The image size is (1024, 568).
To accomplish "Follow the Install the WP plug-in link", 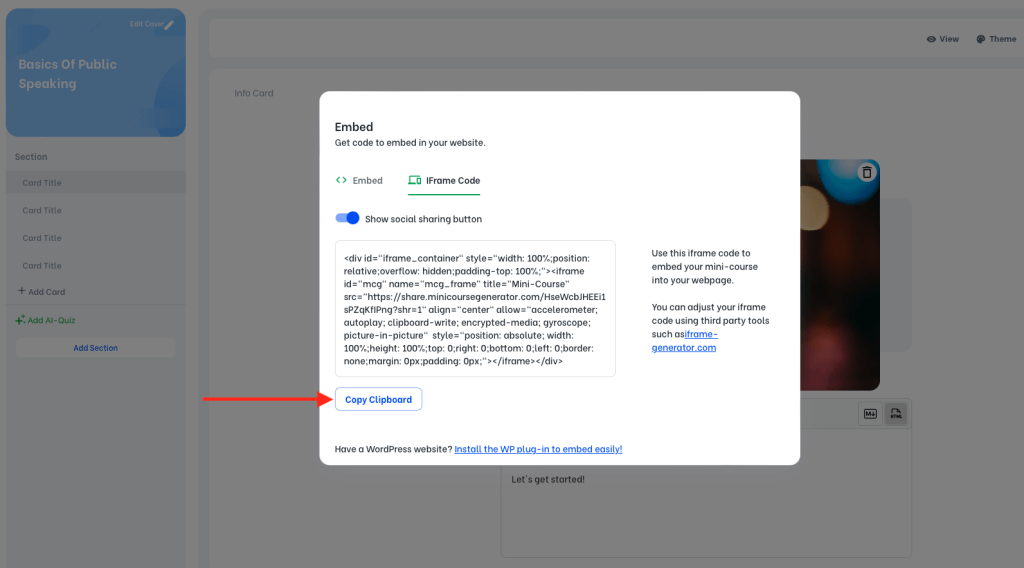I will (x=538, y=449).
